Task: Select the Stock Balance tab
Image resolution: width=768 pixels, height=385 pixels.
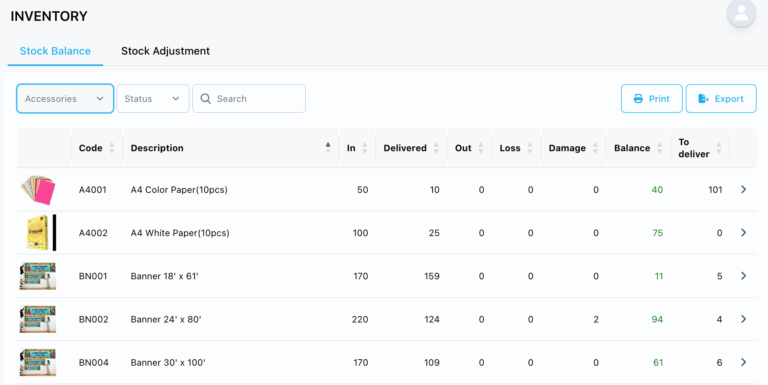Action: (55, 51)
